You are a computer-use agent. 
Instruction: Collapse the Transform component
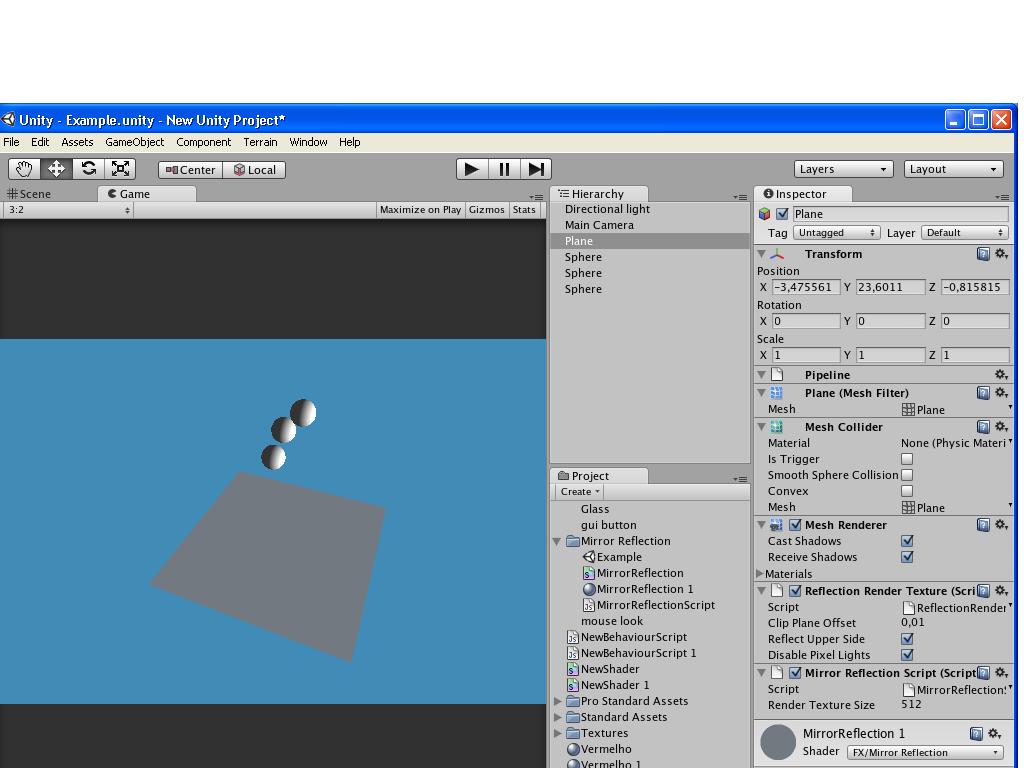762,254
